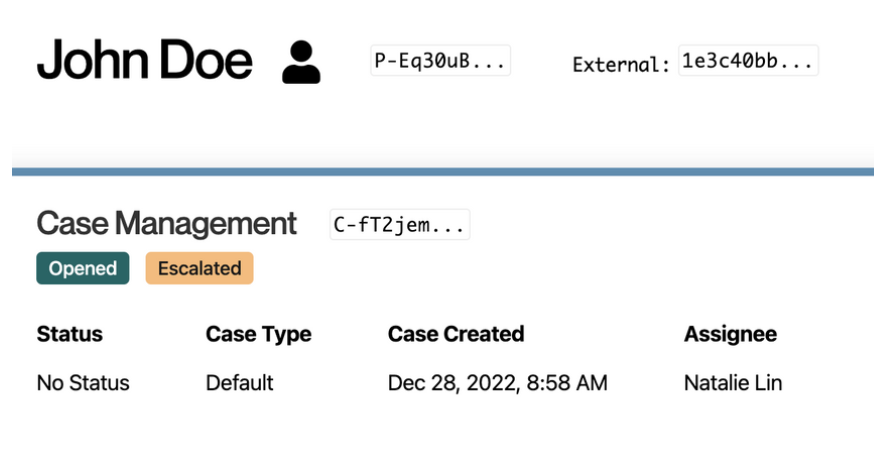Screen dimensions: 874x452
Task: Open the John Doe name heading
Action: click(144, 60)
